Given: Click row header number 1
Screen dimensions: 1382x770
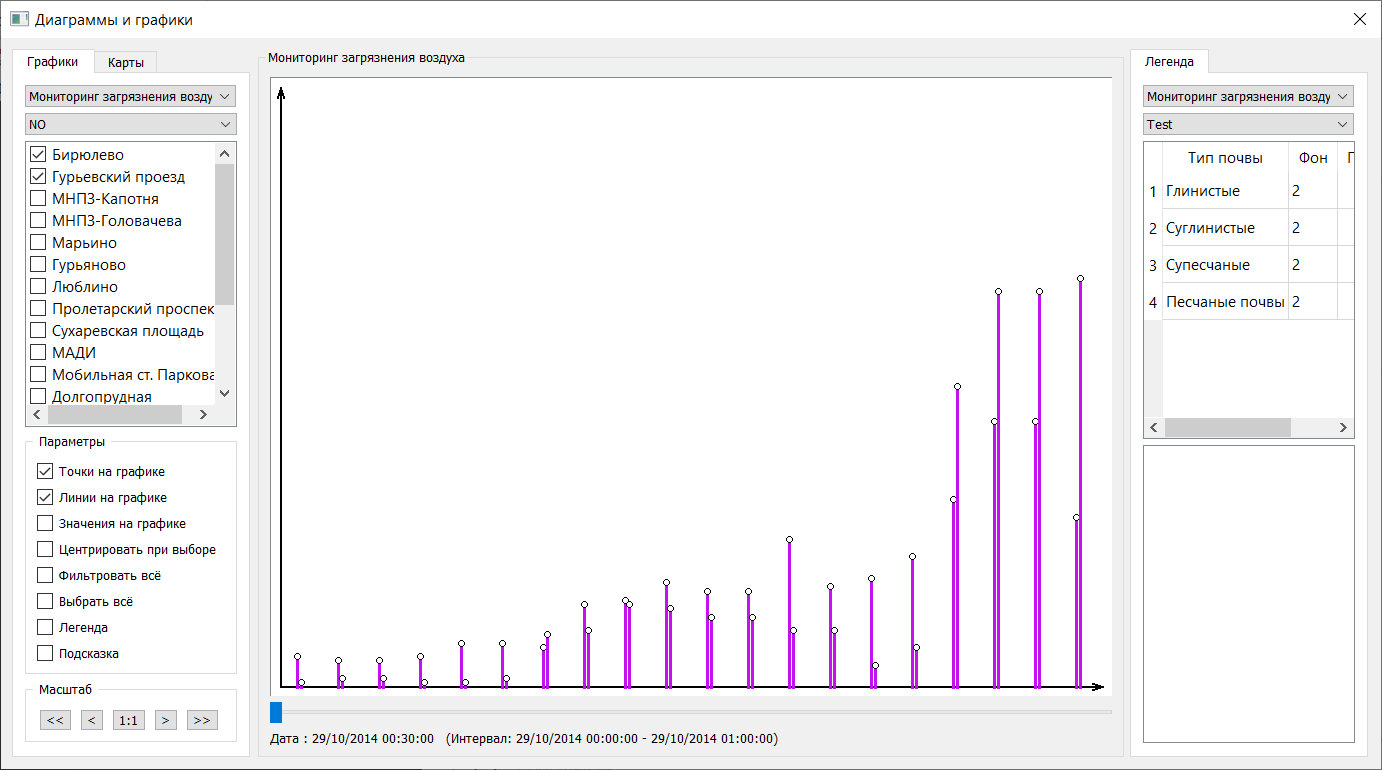Looking at the screenshot, I should [1153, 191].
